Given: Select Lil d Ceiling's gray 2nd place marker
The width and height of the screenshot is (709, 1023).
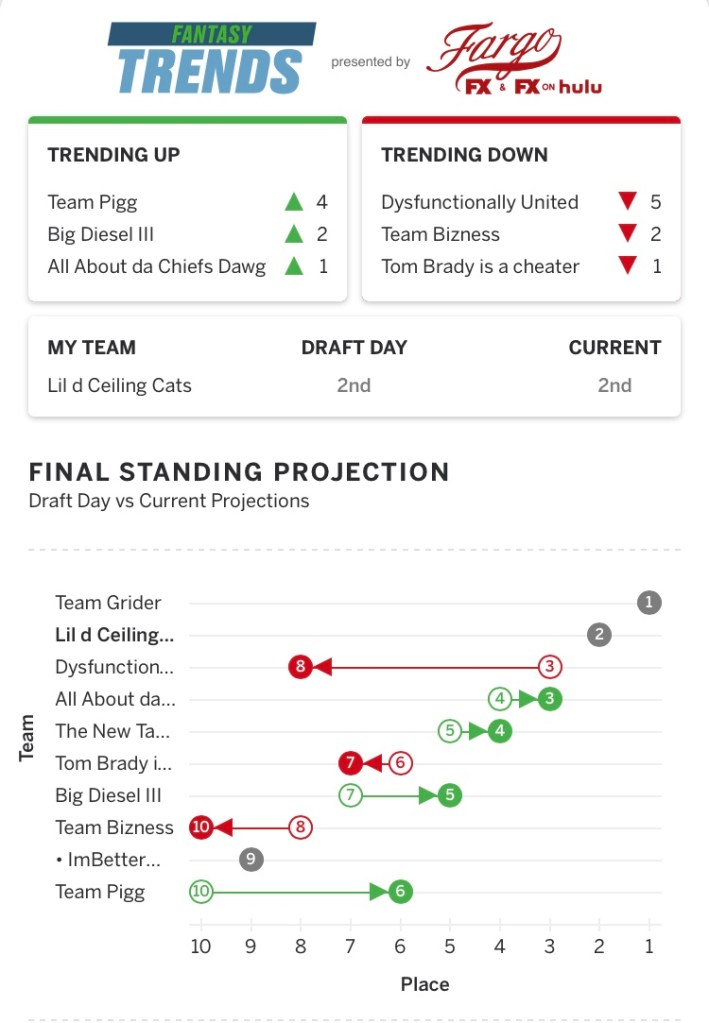Looking at the screenshot, I should point(599,634).
